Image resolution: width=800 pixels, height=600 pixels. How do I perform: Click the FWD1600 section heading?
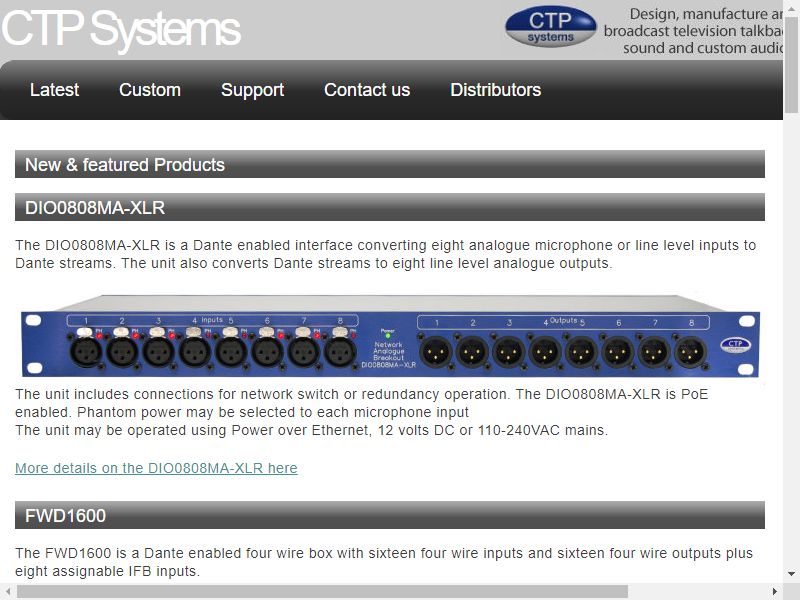(390, 515)
